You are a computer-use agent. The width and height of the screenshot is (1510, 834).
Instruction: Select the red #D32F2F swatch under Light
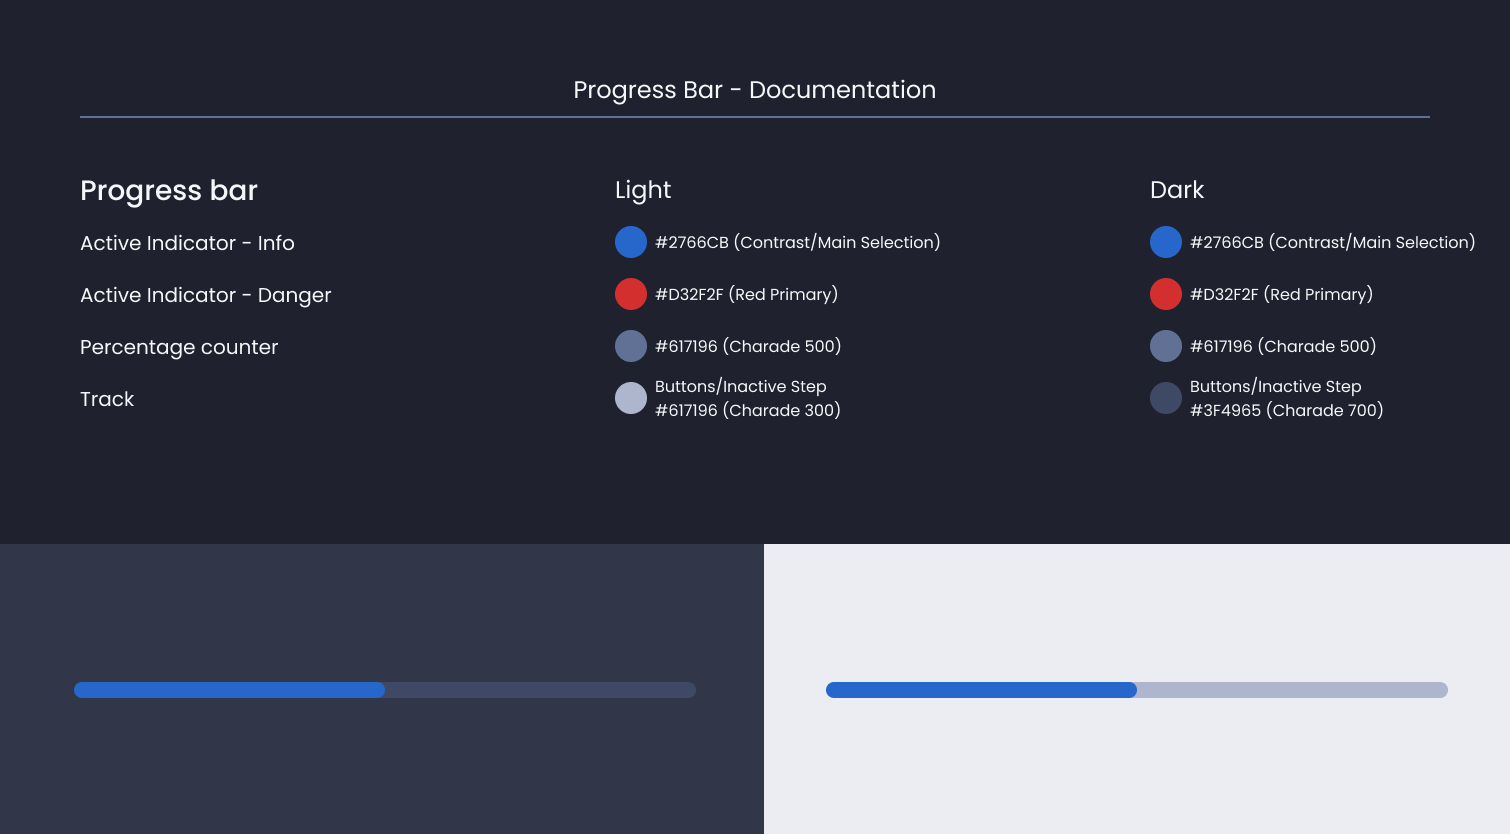point(631,294)
